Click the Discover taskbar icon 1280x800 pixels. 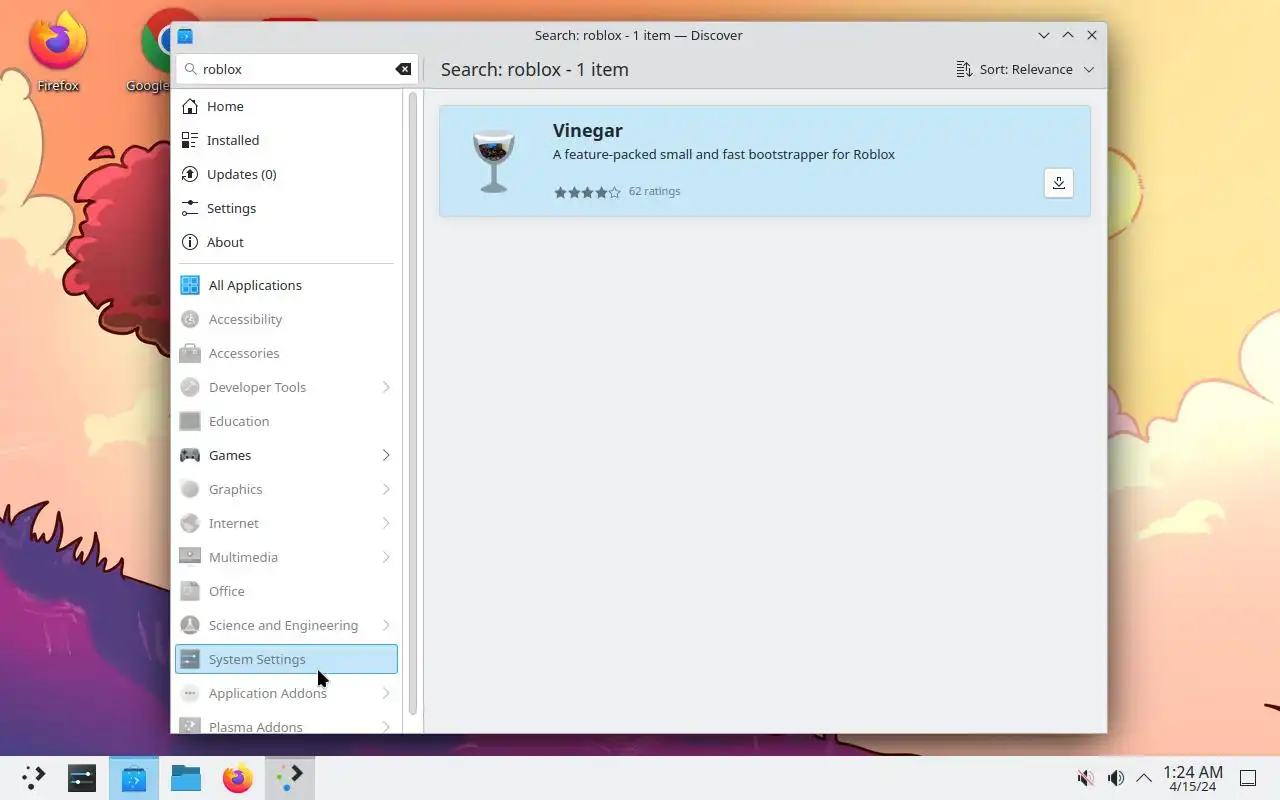tap(134, 778)
